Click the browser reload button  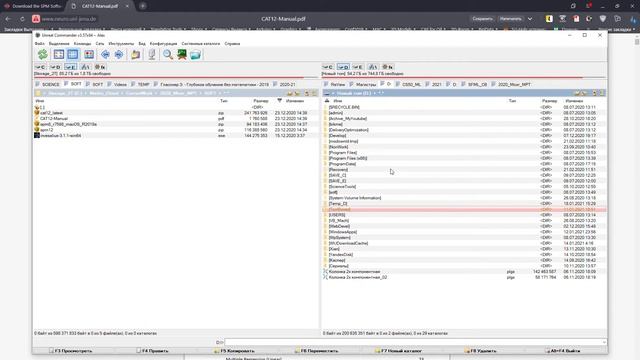[22, 19]
